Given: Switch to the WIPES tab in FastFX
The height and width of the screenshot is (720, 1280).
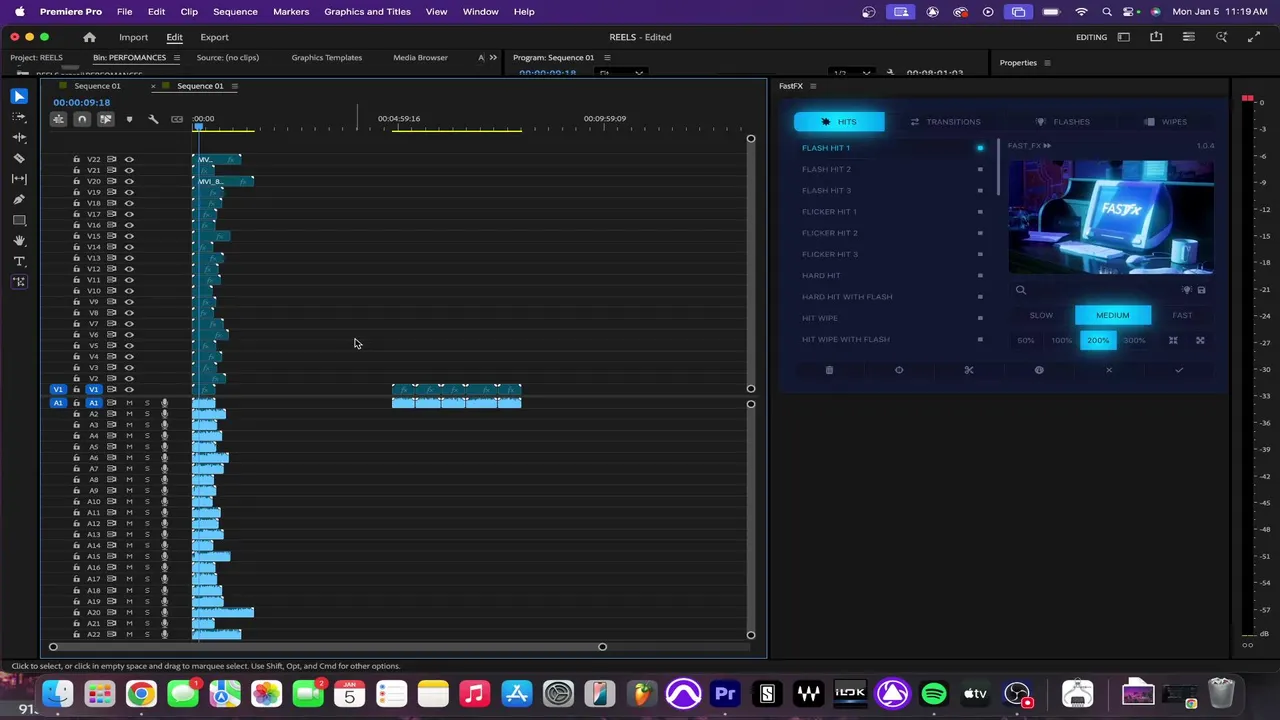Looking at the screenshot, I should 1166,122.
